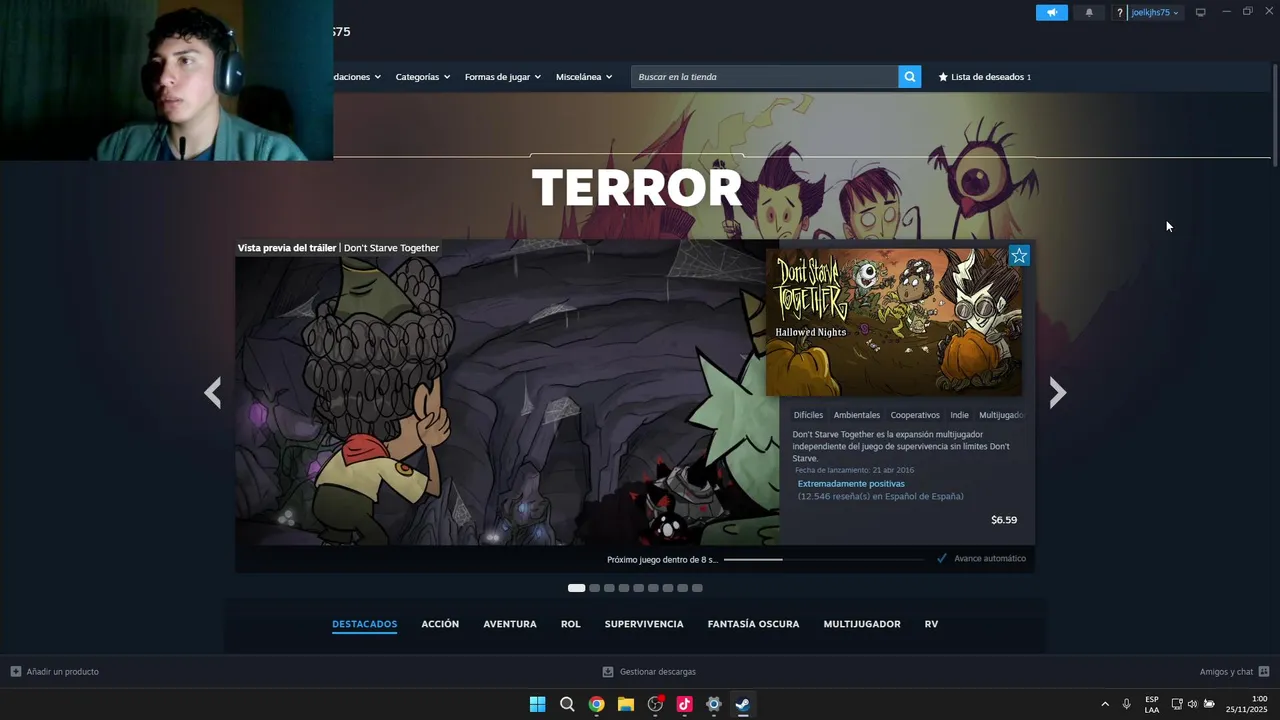Screen dimensions: 1280x720
Task: Go to previous game with left arrow
Action: point(212,392)
